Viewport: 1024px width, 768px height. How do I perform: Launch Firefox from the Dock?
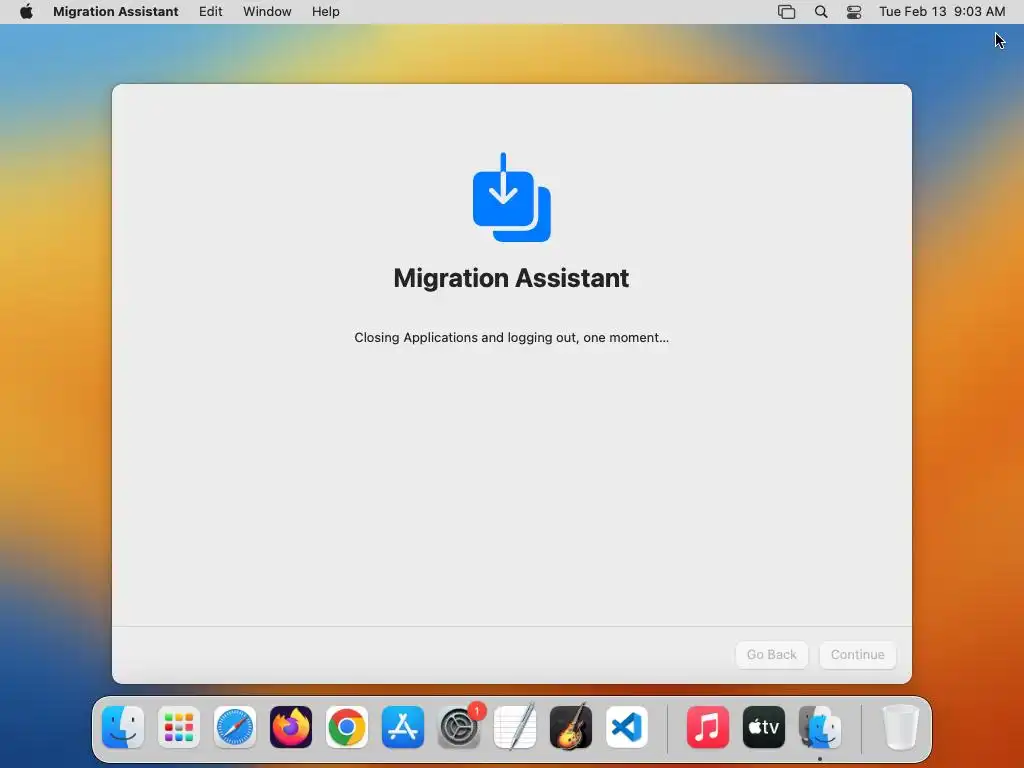(x=291, y=727)
